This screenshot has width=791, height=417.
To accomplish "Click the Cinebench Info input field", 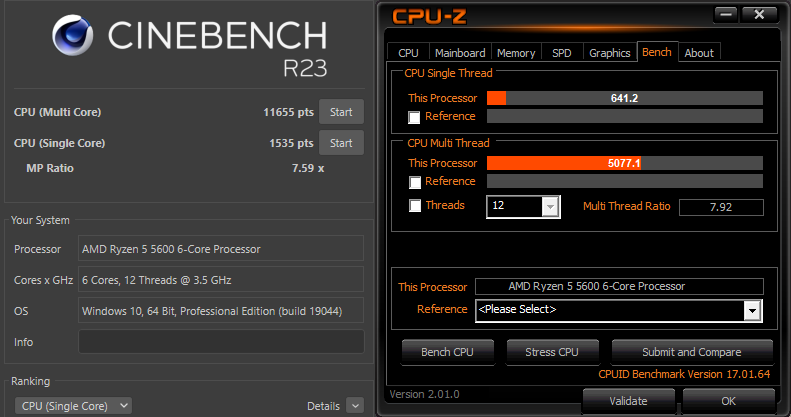I will [x=221, y=342].
